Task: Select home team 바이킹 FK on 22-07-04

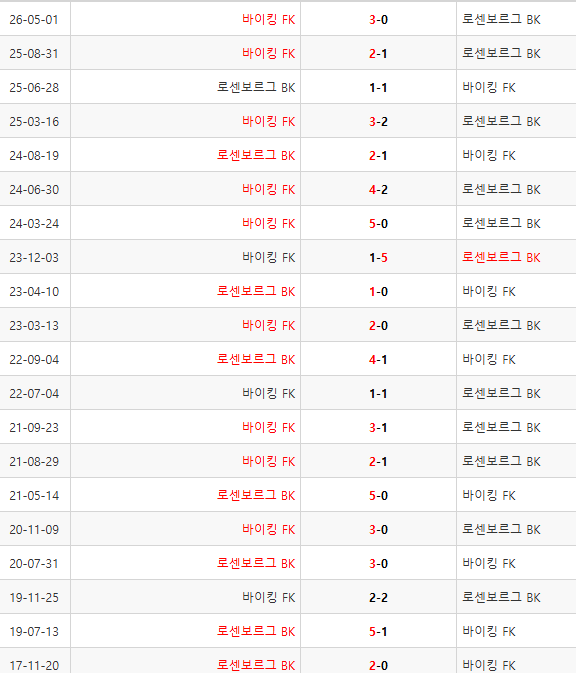Action: (269, 394)
